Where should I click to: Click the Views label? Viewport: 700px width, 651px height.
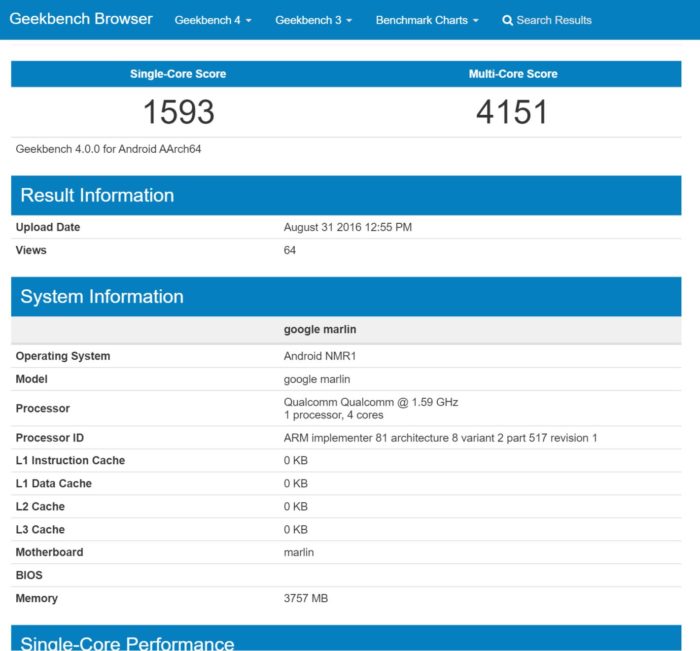31,250
